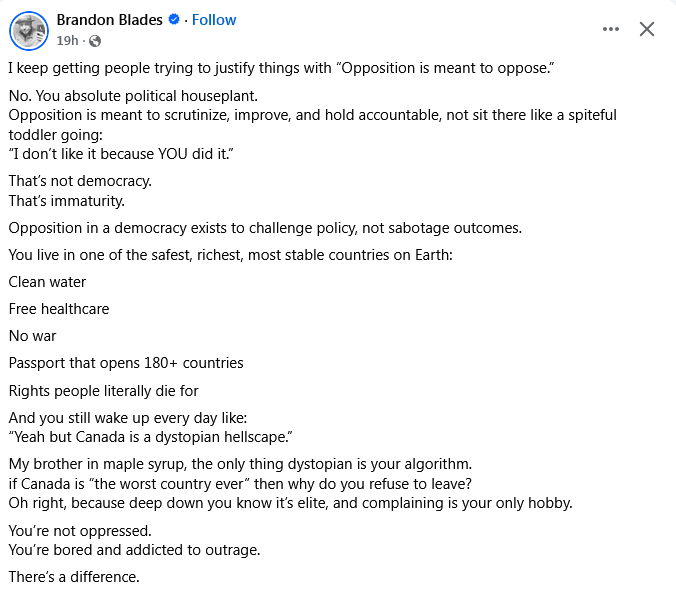Click the "No war" line
Viewport: 676px width, 591px height.
coord(33,336)
